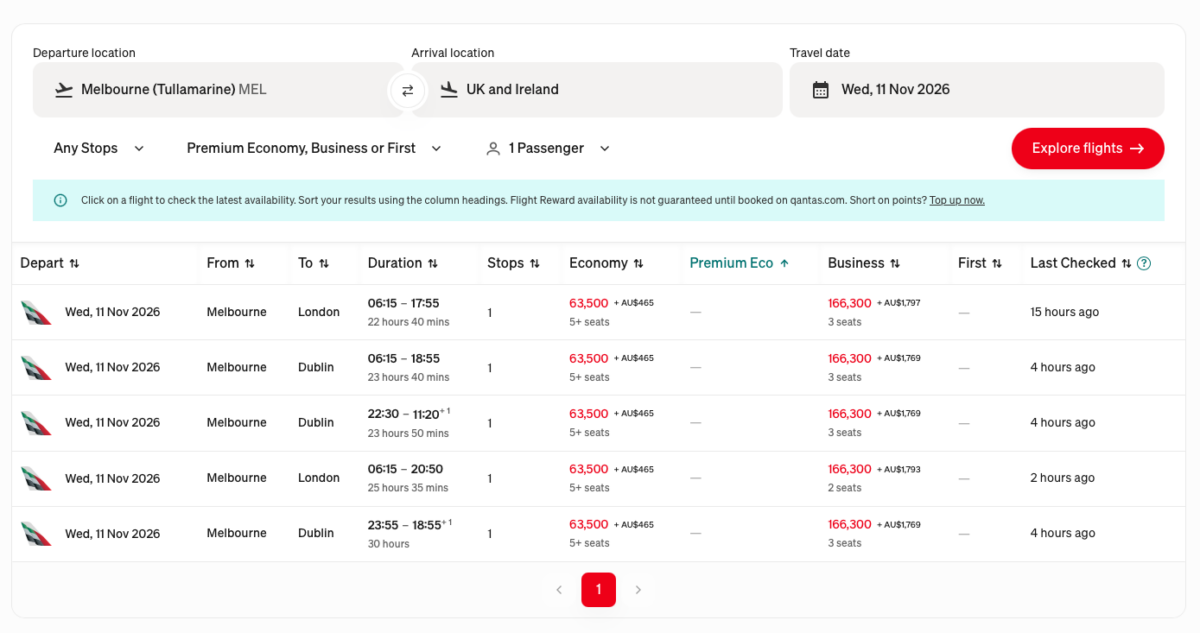
Task: Click the Explore flights button
Action: point(1087,148)
